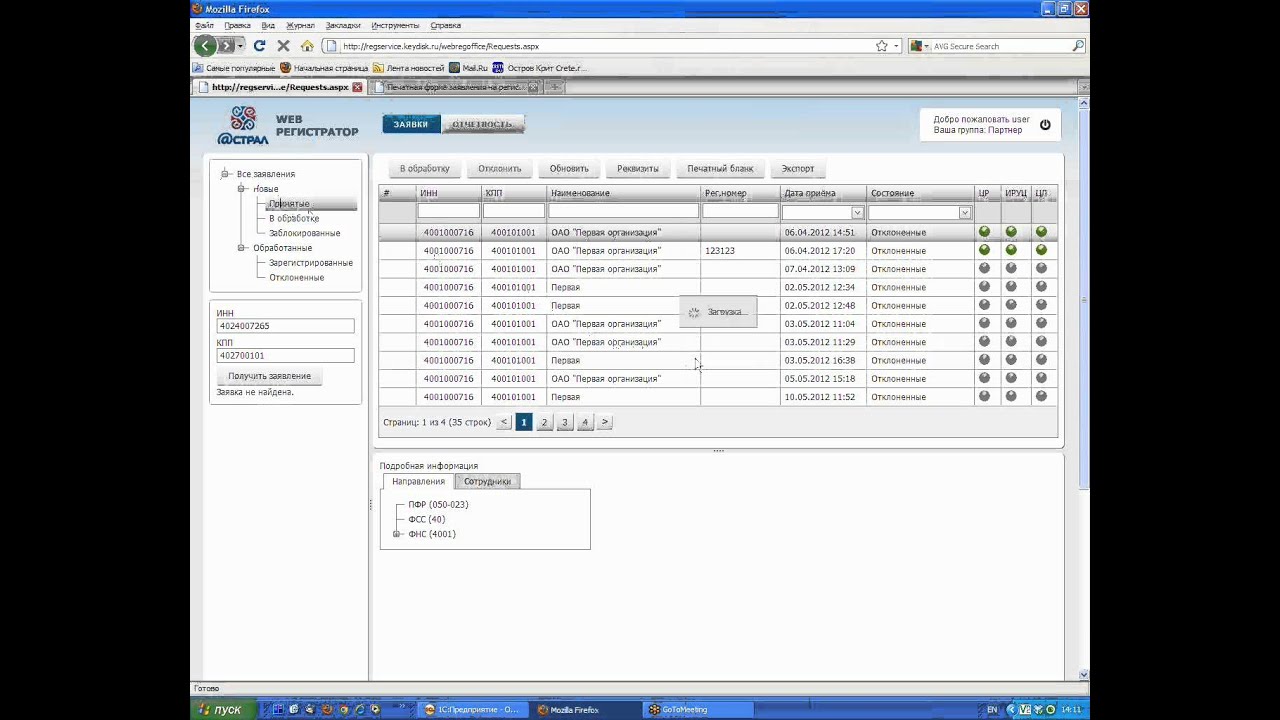Go to page 3 of results
Image resolution: width=1280 pixels, height=720 pixels.
[564, 422]
